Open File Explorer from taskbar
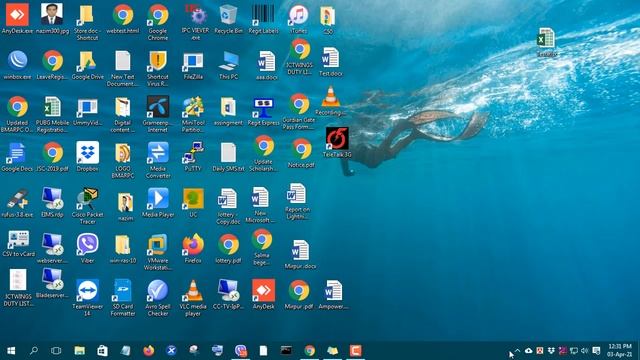The height and width of the screenshot is (360, 640). pyautogui.click(x=80, y=351)
